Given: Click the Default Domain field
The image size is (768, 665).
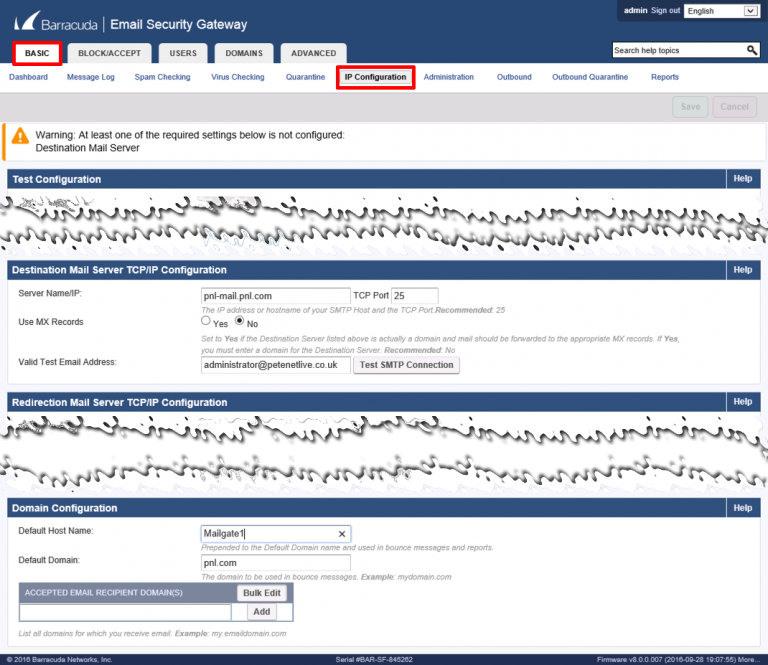Looking at the screenshot, I should click(276, 563).
